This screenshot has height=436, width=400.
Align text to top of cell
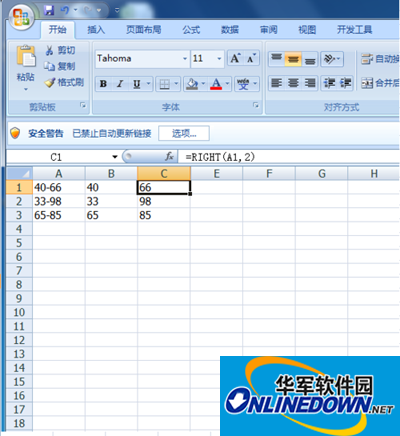[x=276, y=59]
